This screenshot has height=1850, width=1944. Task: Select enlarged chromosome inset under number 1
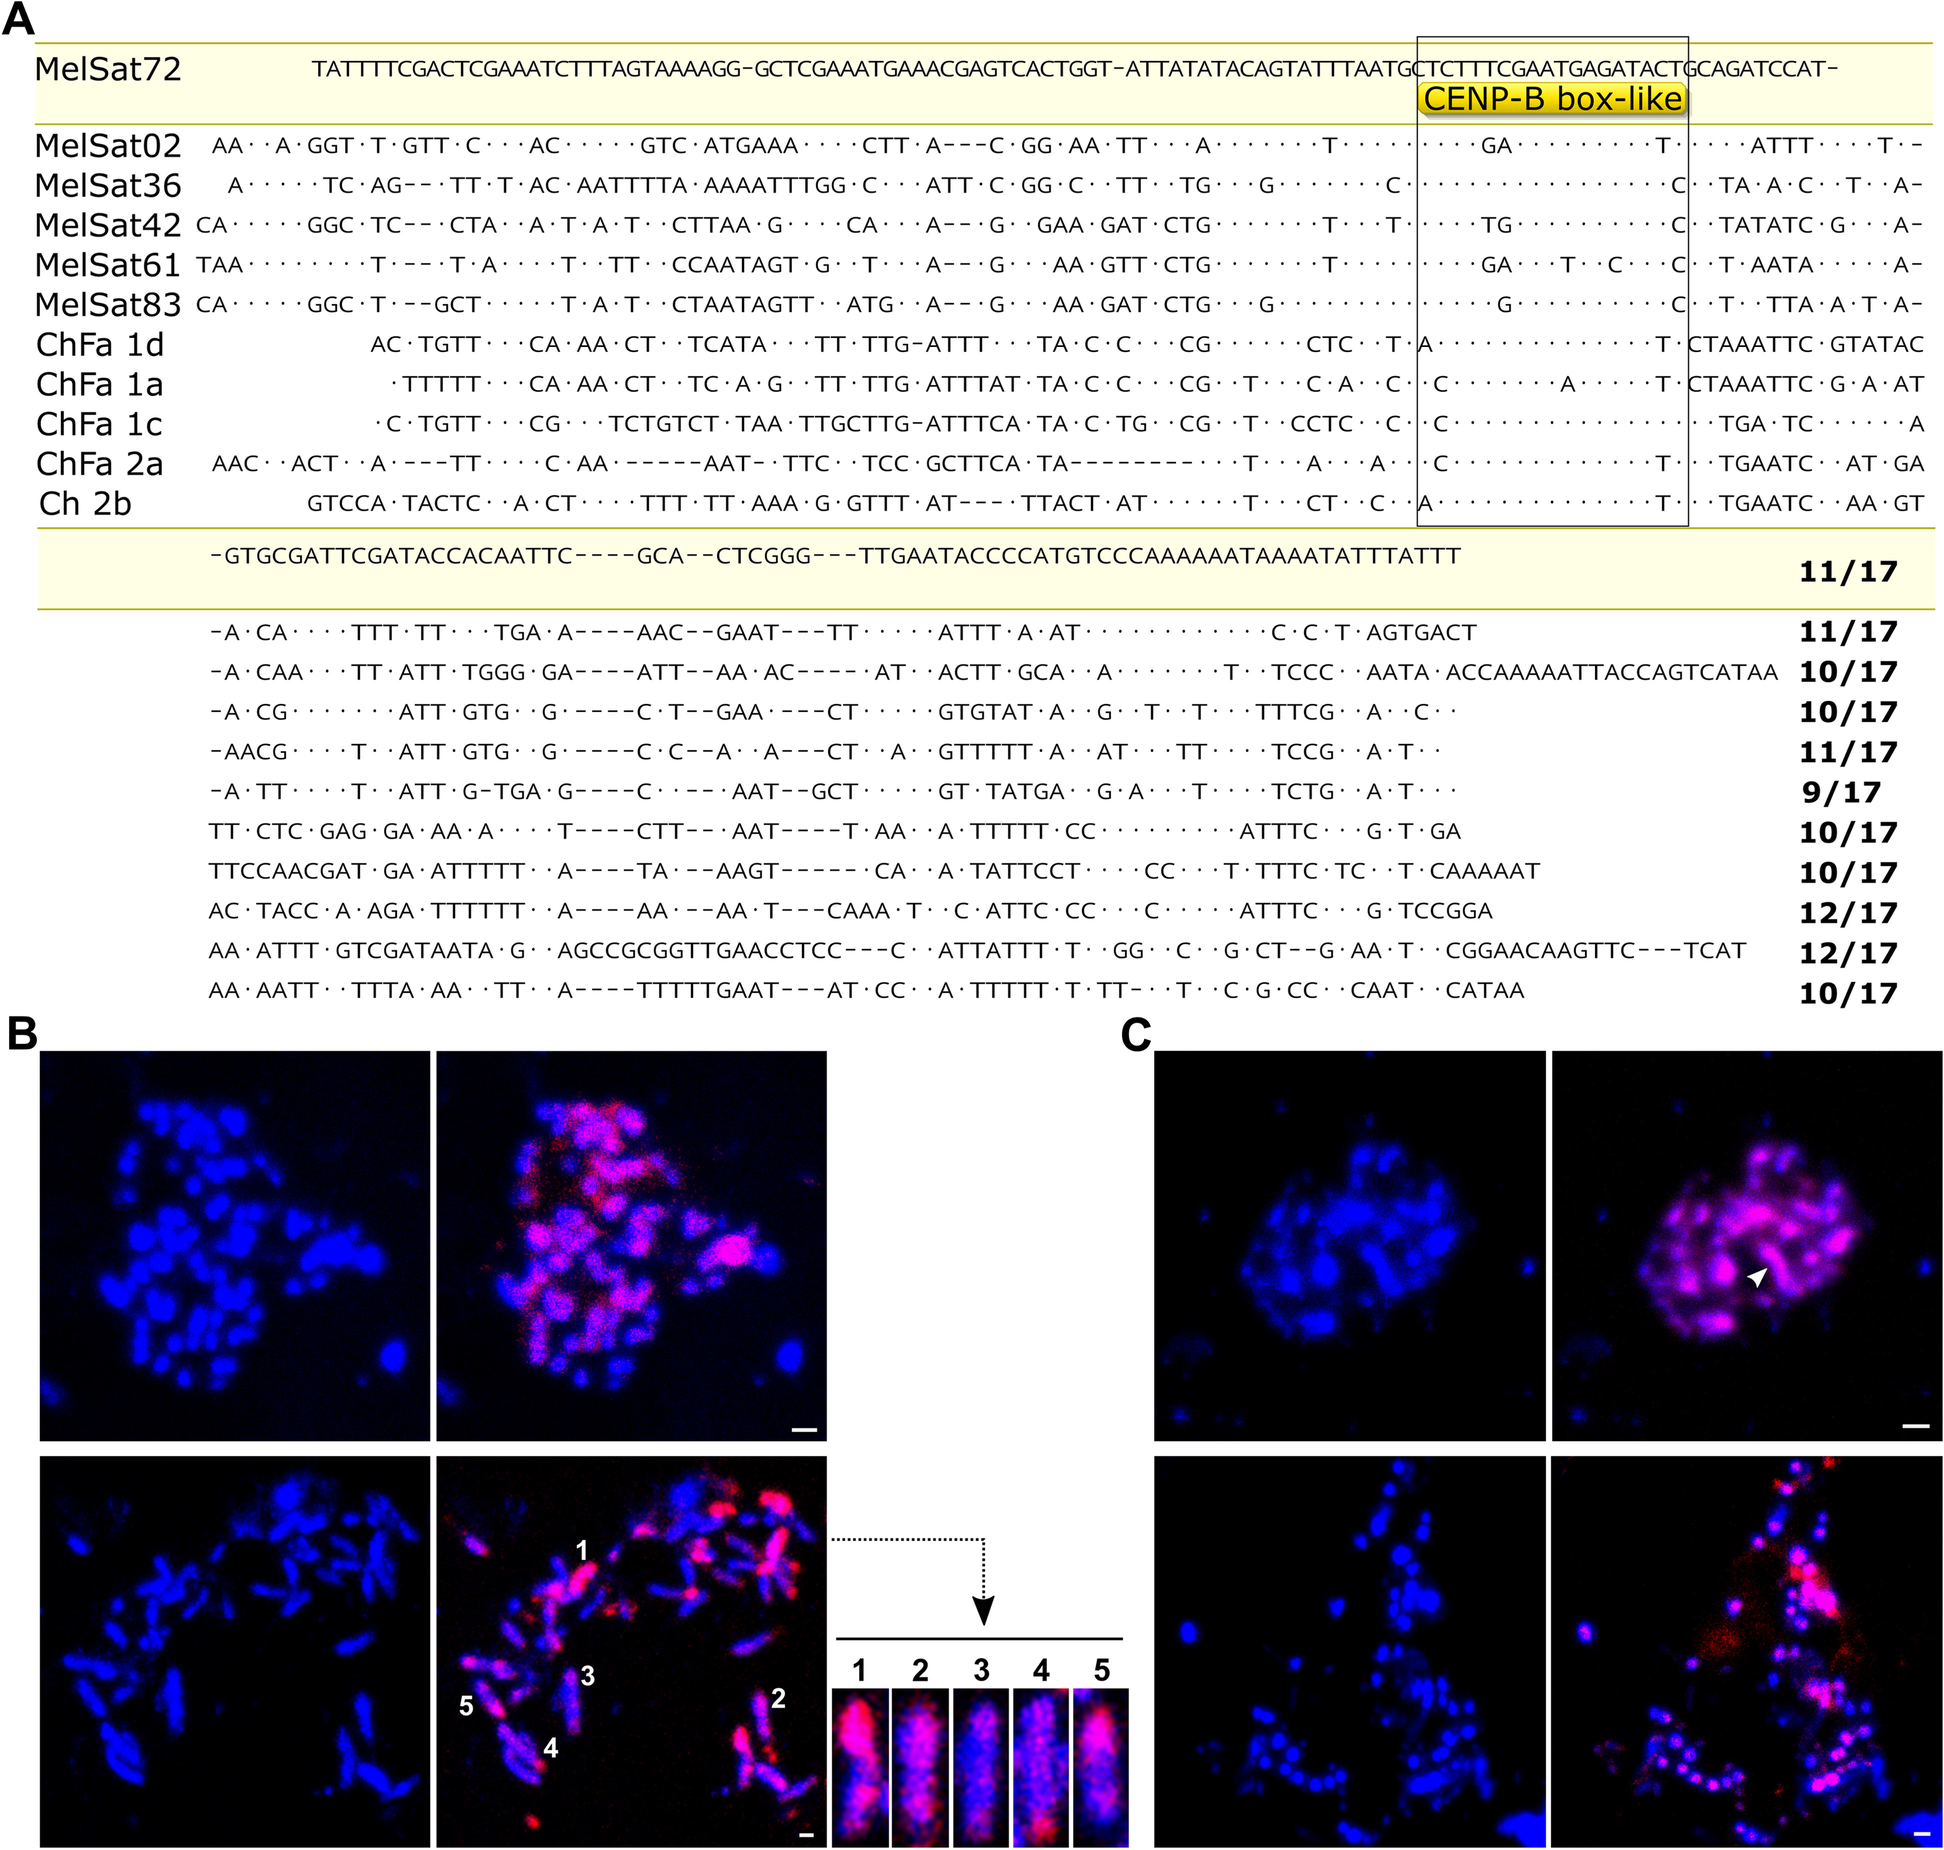860,1767
